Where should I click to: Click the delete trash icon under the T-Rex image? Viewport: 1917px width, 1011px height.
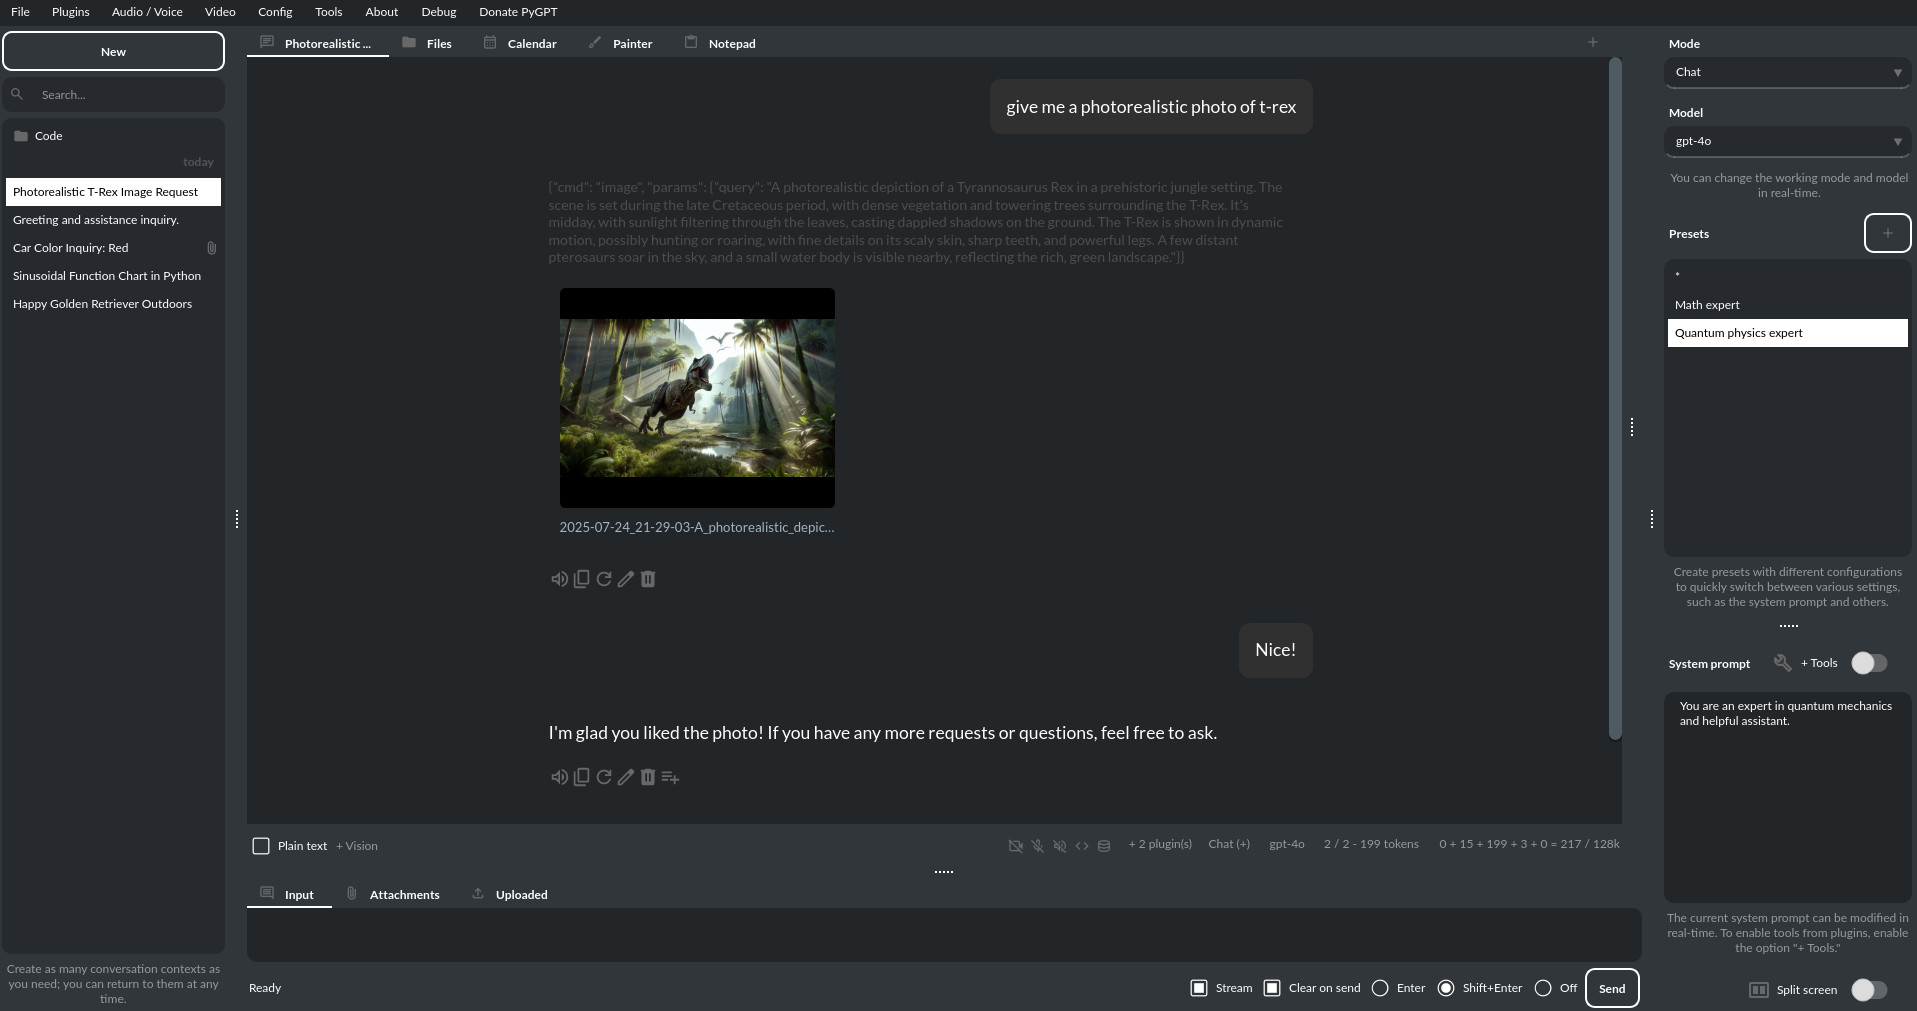(x=648, y=579)
